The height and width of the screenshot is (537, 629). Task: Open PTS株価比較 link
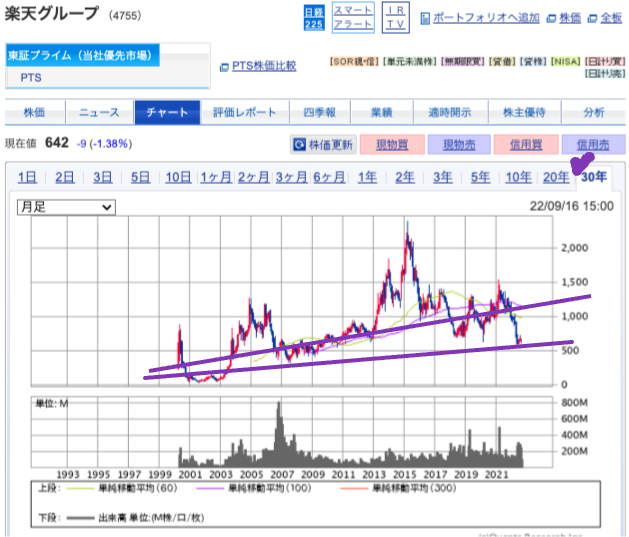[264, 66]
